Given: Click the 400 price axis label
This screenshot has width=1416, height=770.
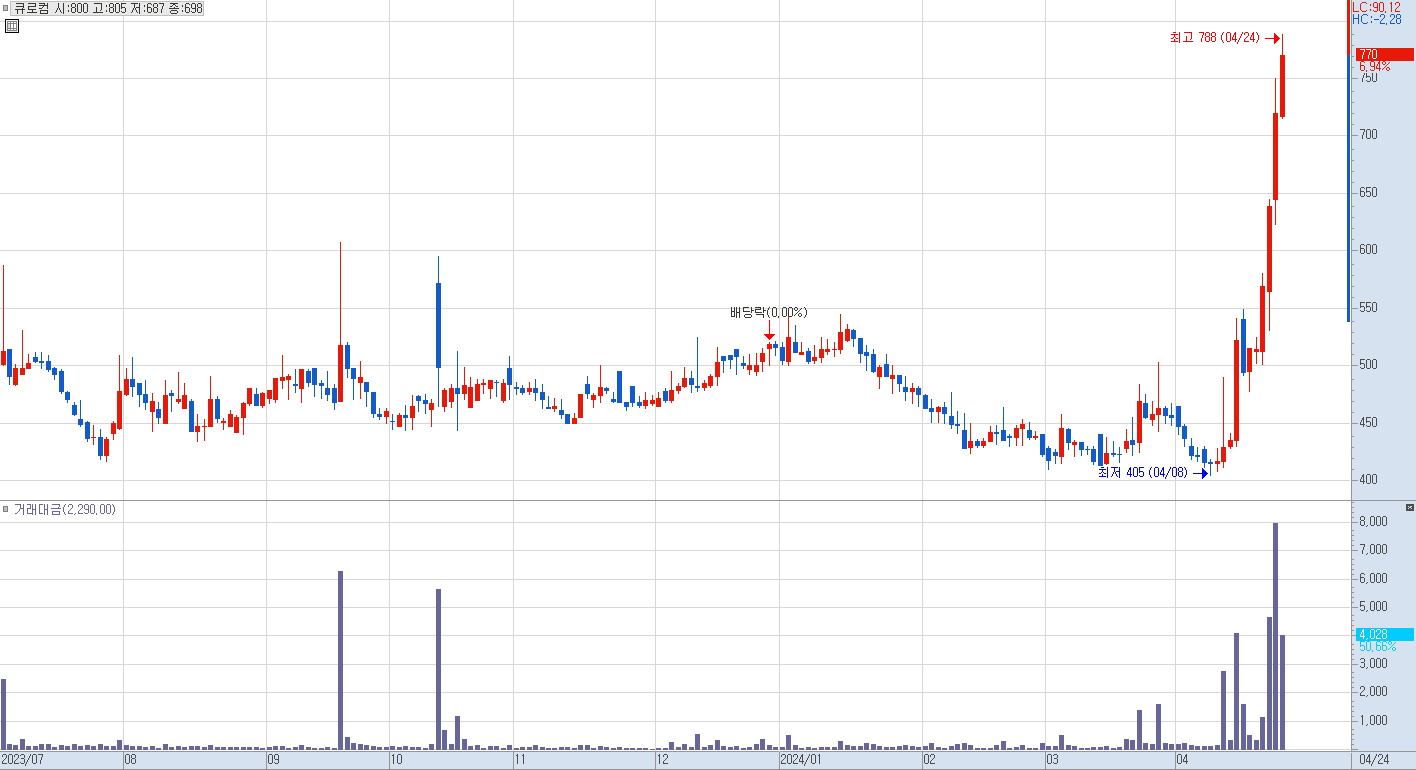Looking at the screenshot, I should point(1368,480).
